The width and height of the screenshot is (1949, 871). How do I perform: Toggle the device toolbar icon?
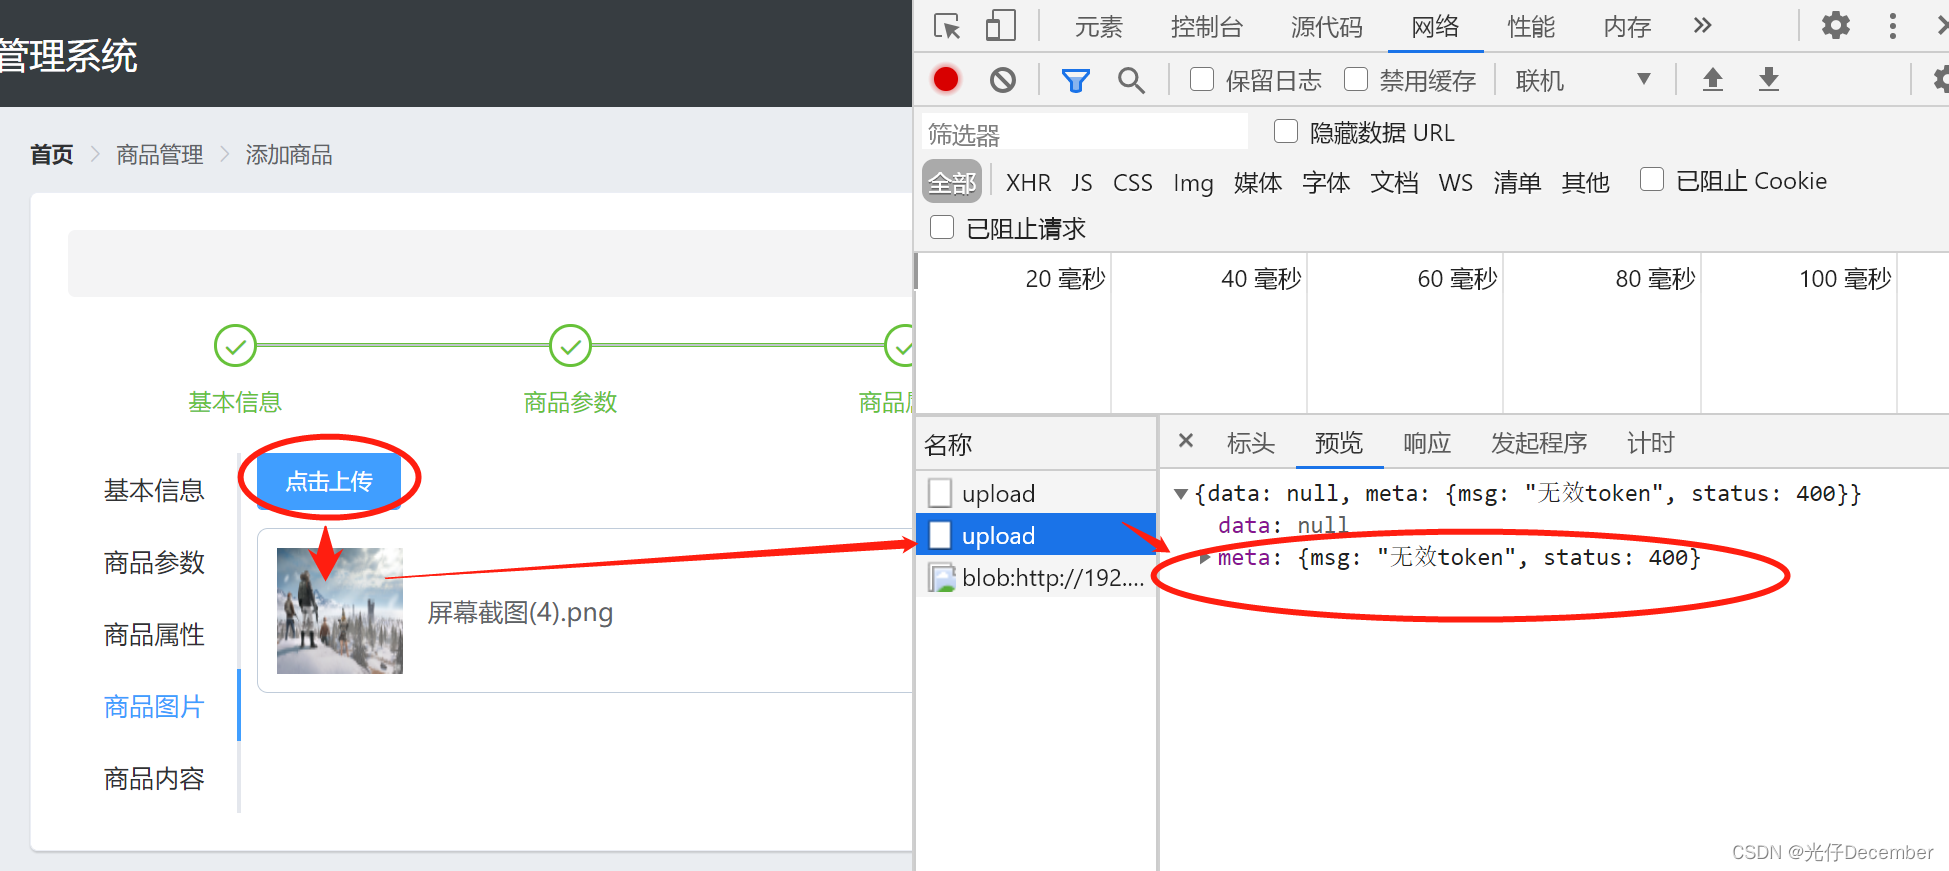coord(1000,26)
